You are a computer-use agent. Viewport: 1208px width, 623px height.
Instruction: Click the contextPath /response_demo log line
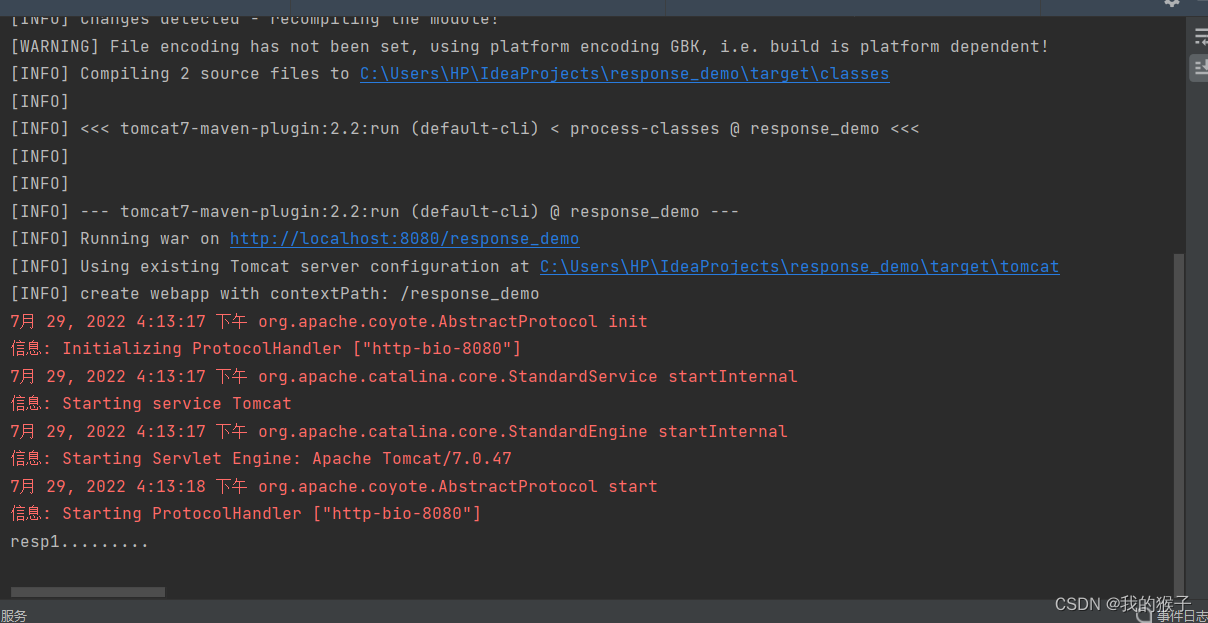pos(274,293)
